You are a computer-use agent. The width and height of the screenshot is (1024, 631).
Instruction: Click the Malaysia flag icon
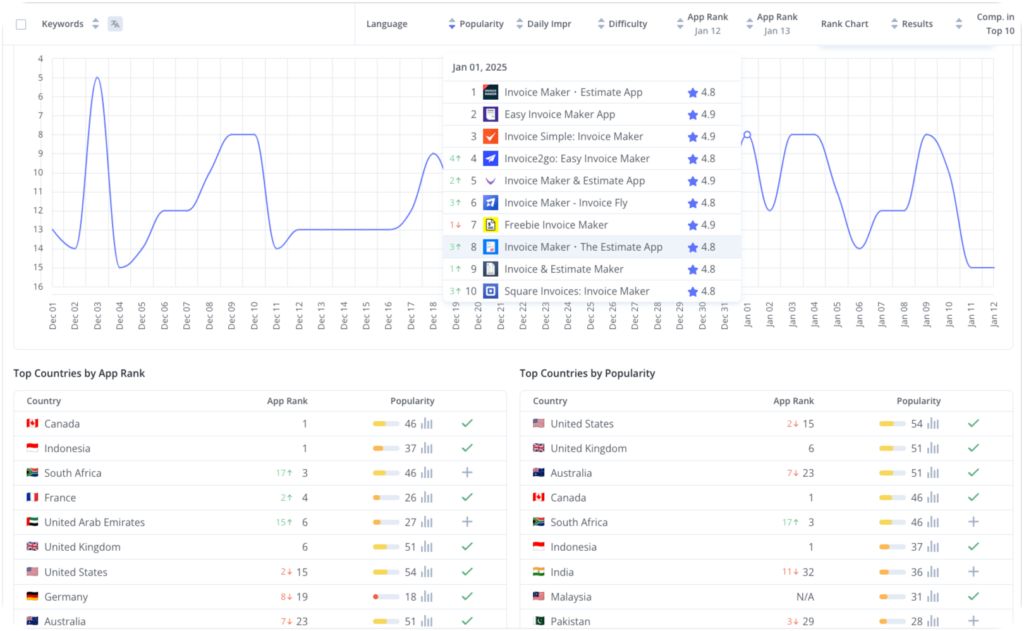pos(539,596)
